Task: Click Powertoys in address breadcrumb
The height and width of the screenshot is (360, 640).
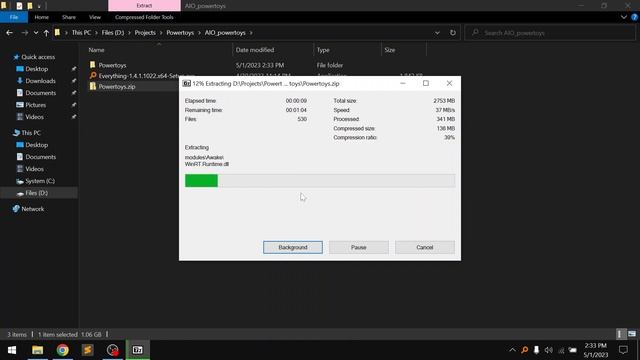Action: click(180, 33)
